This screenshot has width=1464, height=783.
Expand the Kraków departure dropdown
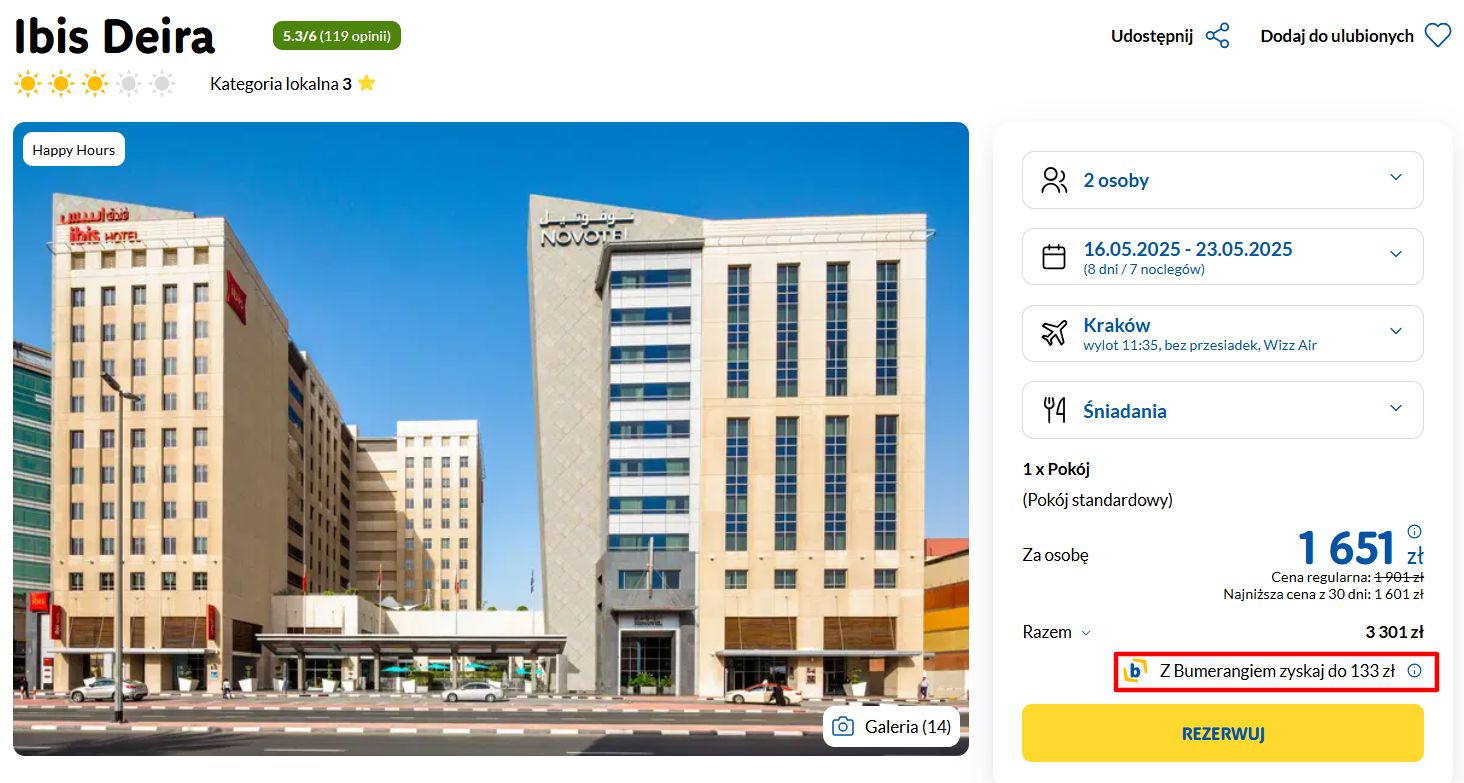[x=1222, y=333]
